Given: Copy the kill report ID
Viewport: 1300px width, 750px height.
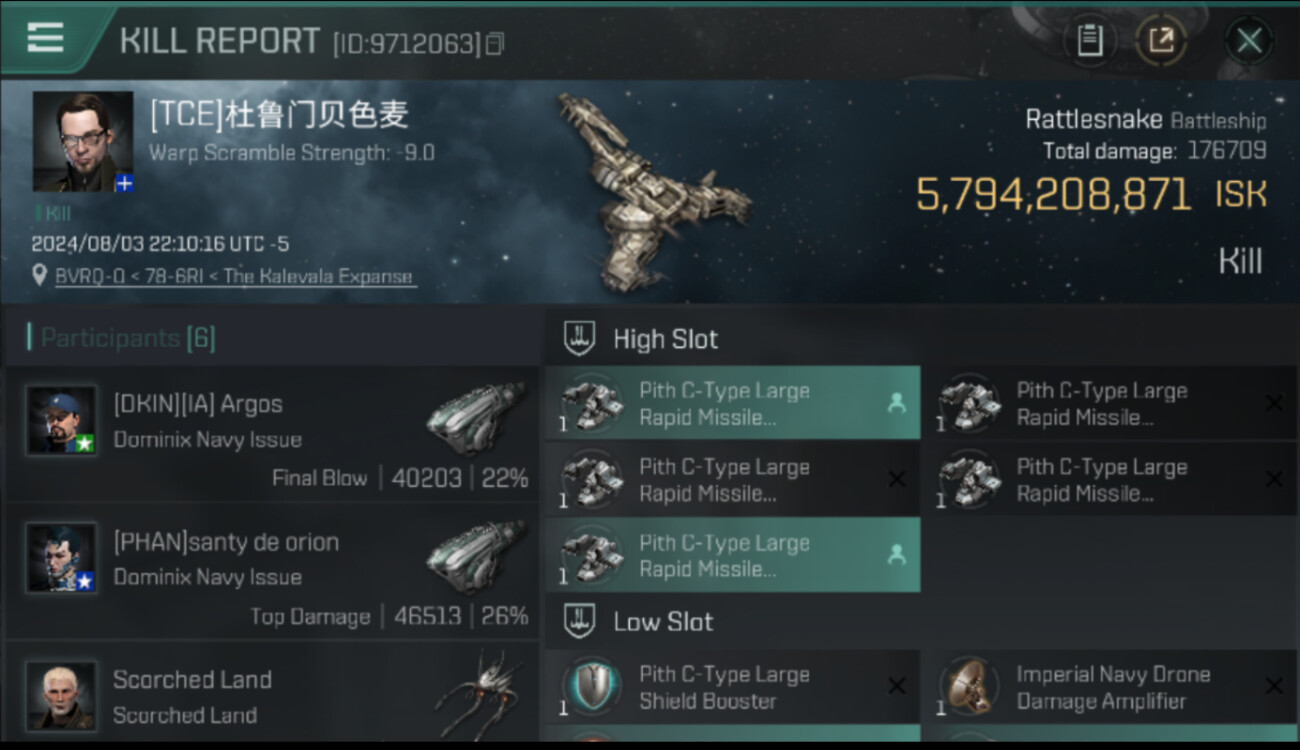Looking at the screenshot, I should (494, 43).
